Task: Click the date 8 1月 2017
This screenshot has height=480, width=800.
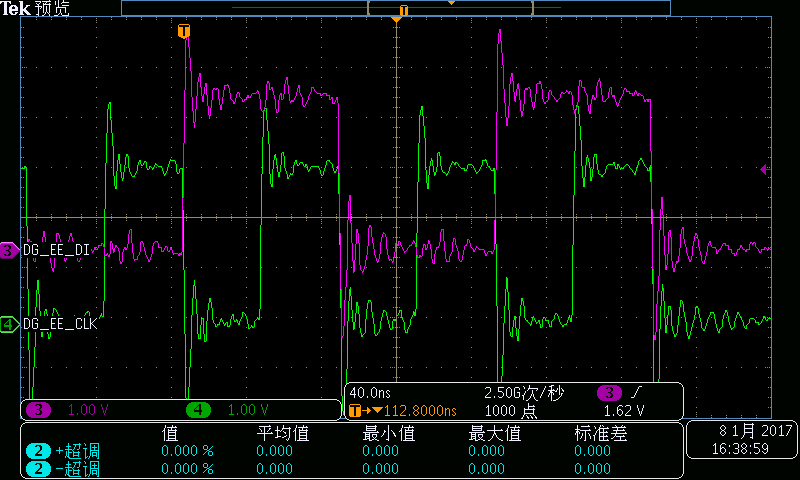Action: pos(756,431)
